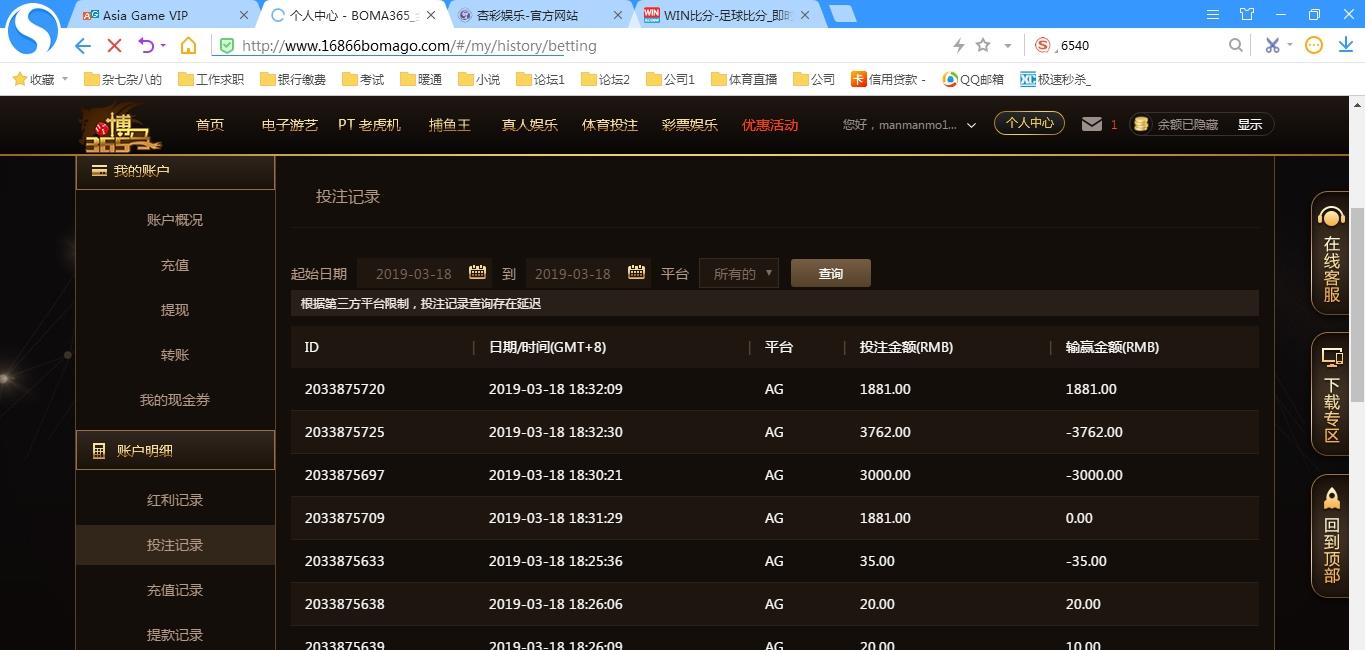Open 充值记录 in the sidebar
1365x650 pixels.
coord(175,590)
